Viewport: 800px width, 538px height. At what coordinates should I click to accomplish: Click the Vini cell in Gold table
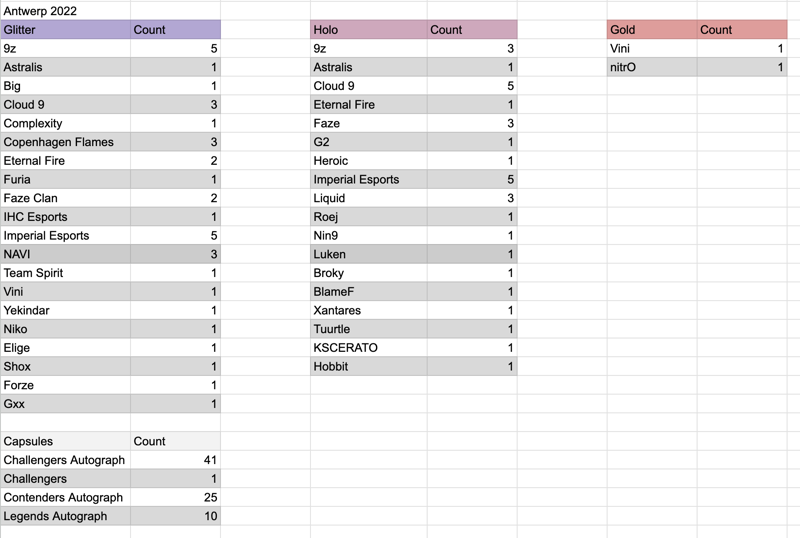pyautogui.click(x=652, y=48)
